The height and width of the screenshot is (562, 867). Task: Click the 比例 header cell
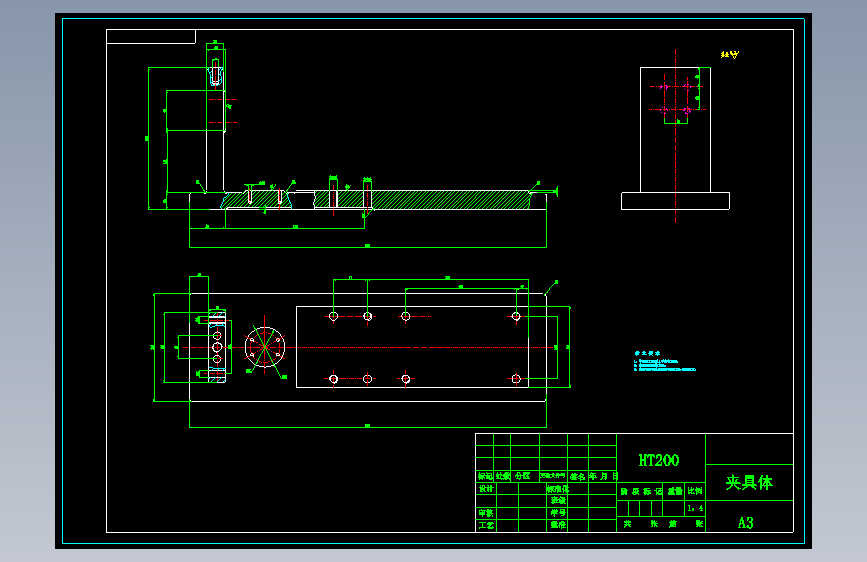coord(695,491)
